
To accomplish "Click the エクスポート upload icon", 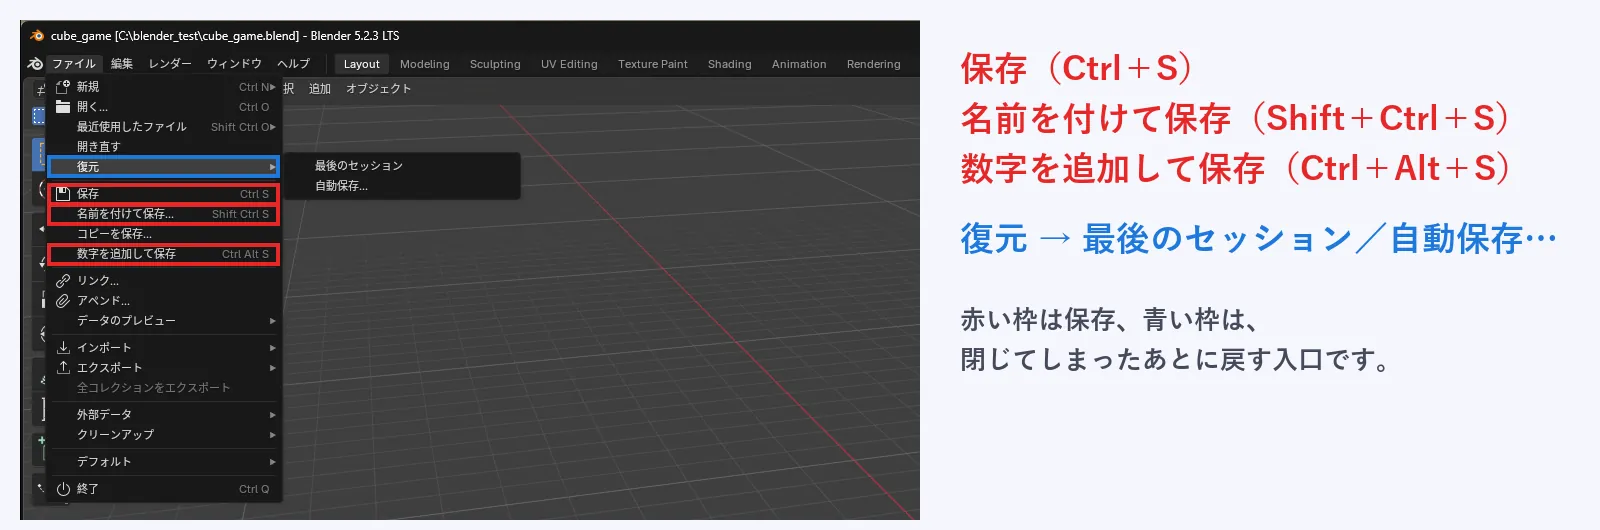I will 63,368.
